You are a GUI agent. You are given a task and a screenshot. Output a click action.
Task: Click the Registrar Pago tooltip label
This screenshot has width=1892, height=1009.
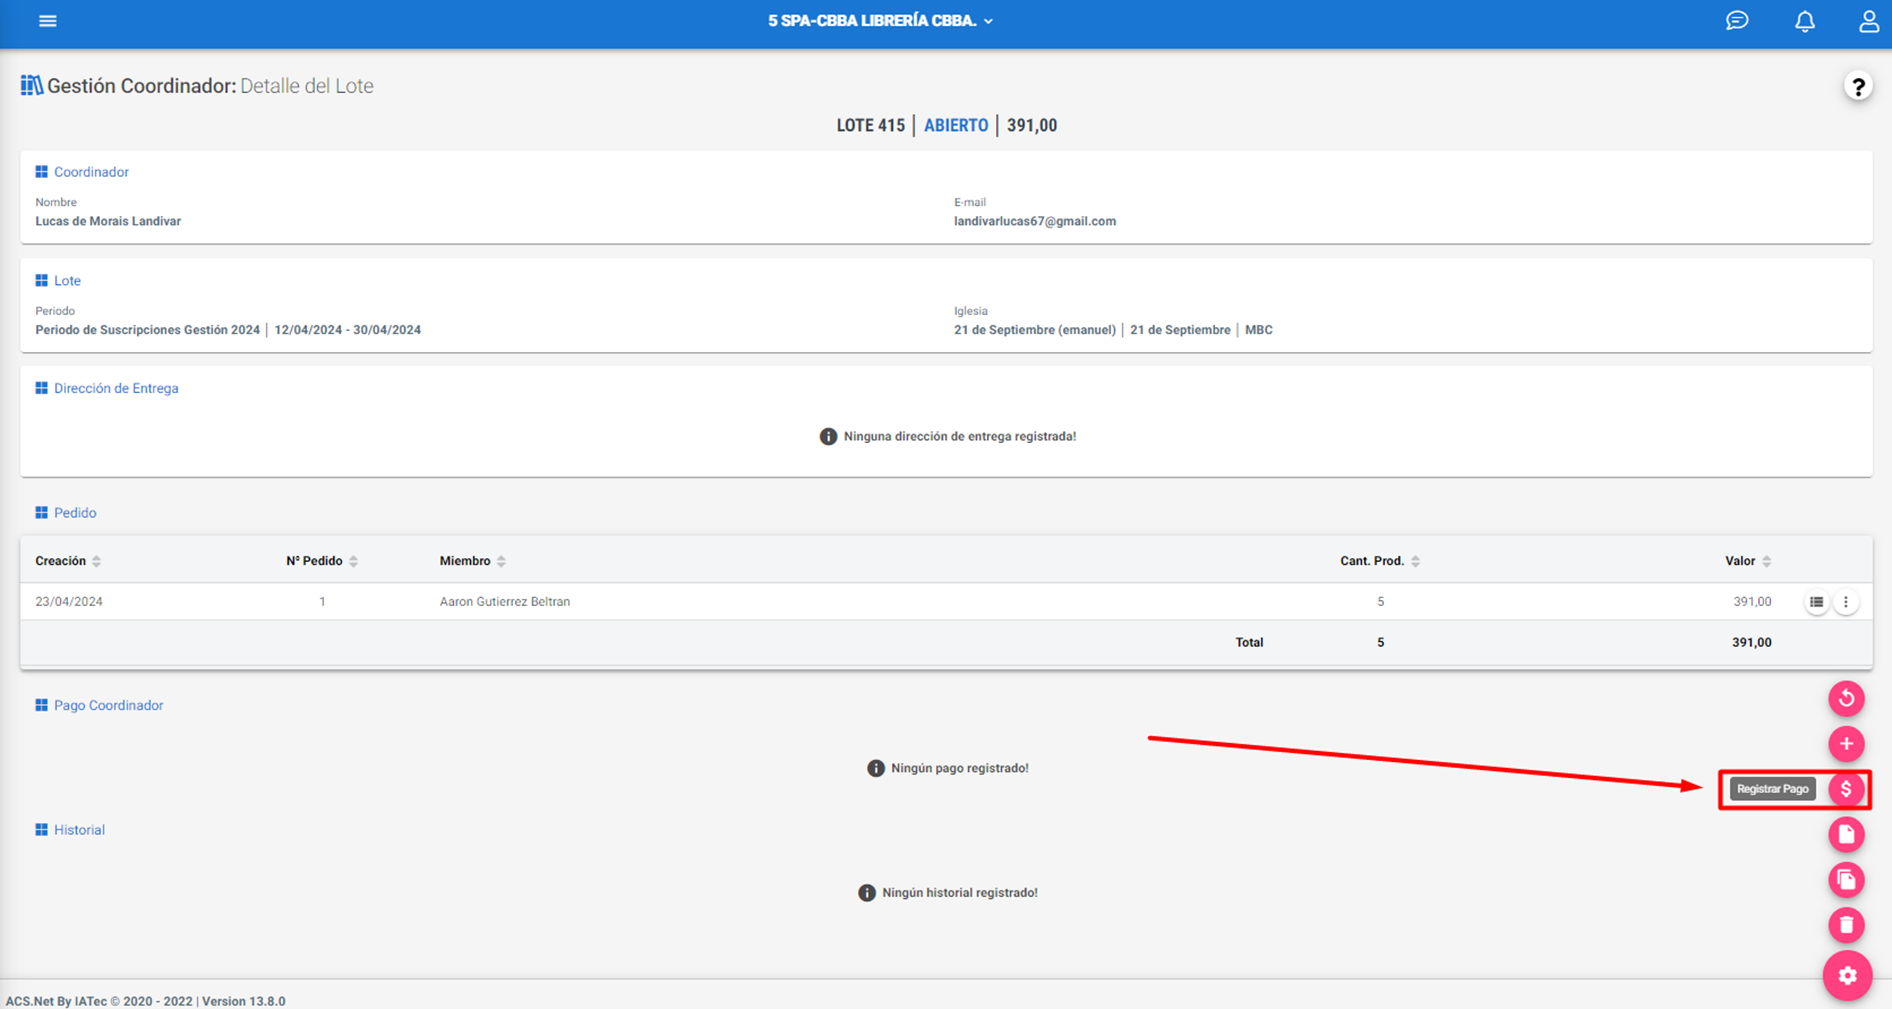click(x=1772, y=789)
